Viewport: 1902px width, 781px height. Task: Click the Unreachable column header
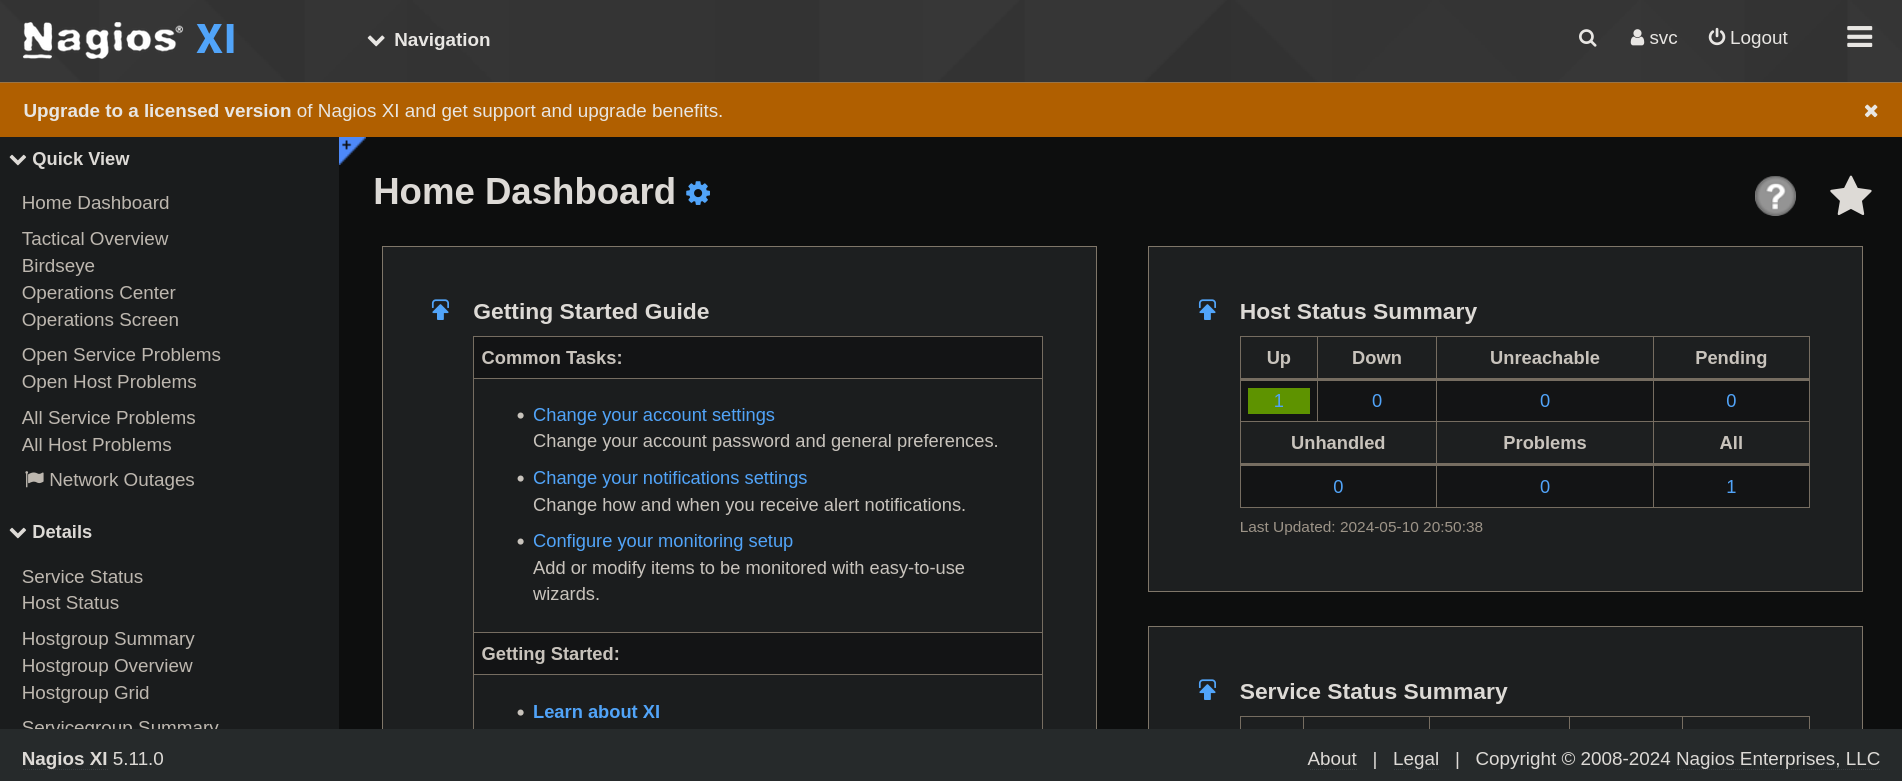[1545, 358]
